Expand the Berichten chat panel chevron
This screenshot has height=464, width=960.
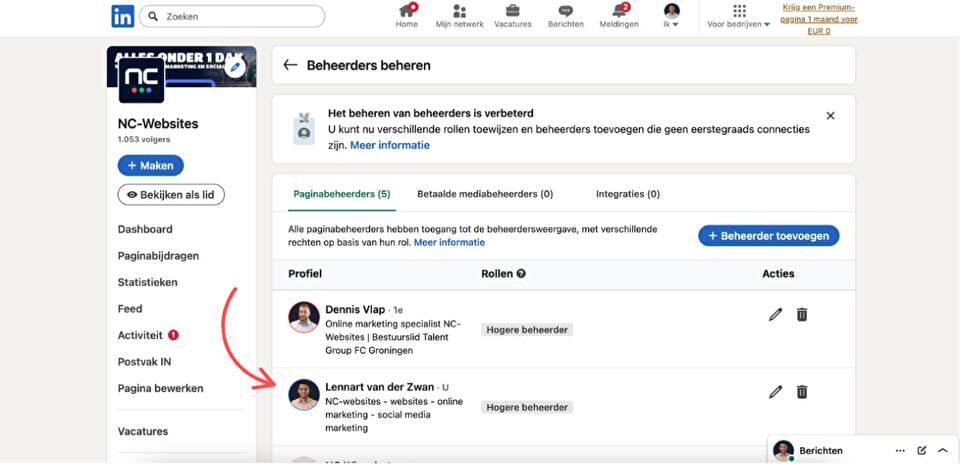click(942, 451)
